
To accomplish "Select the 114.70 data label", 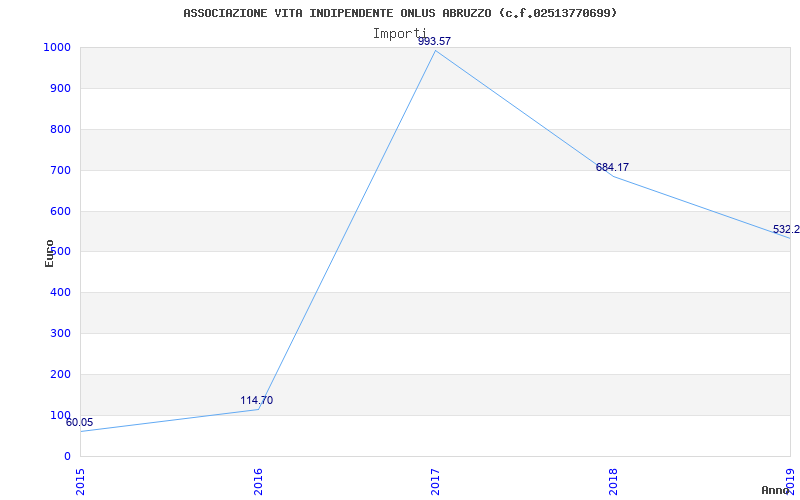I will (257, 401).
